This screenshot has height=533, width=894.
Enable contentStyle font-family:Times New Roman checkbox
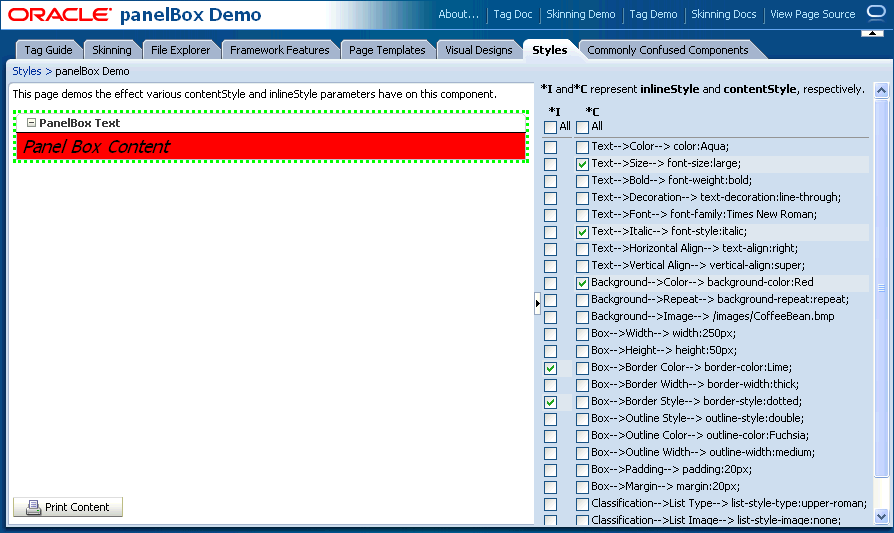(582, 215)
